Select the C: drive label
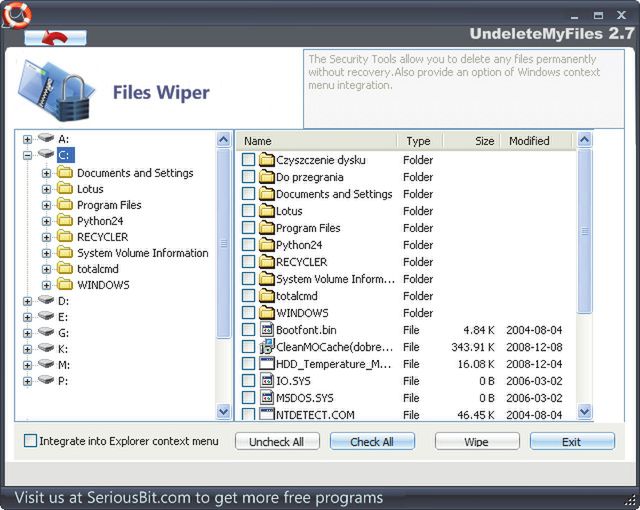 click(x=65, y=155)
